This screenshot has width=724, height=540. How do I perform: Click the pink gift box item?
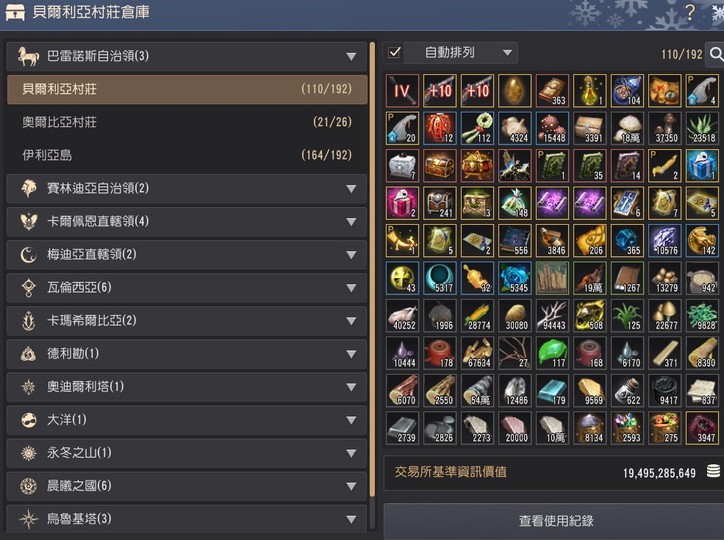coord(402,203)
